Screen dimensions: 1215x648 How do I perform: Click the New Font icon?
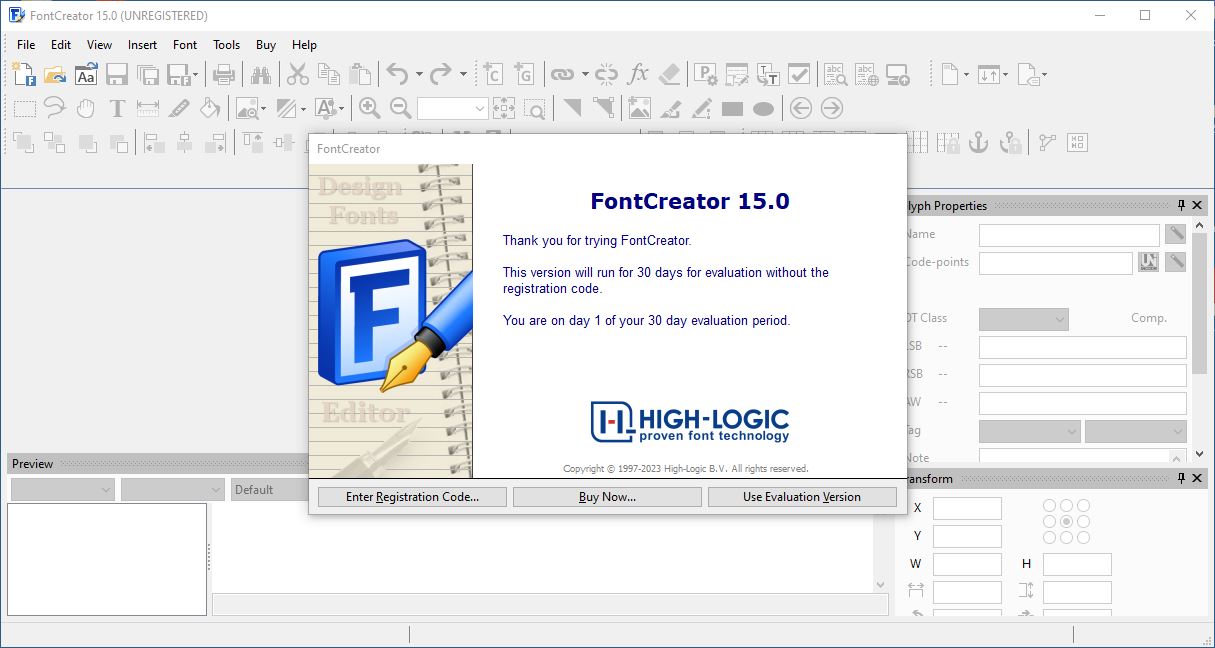point(24,73)
